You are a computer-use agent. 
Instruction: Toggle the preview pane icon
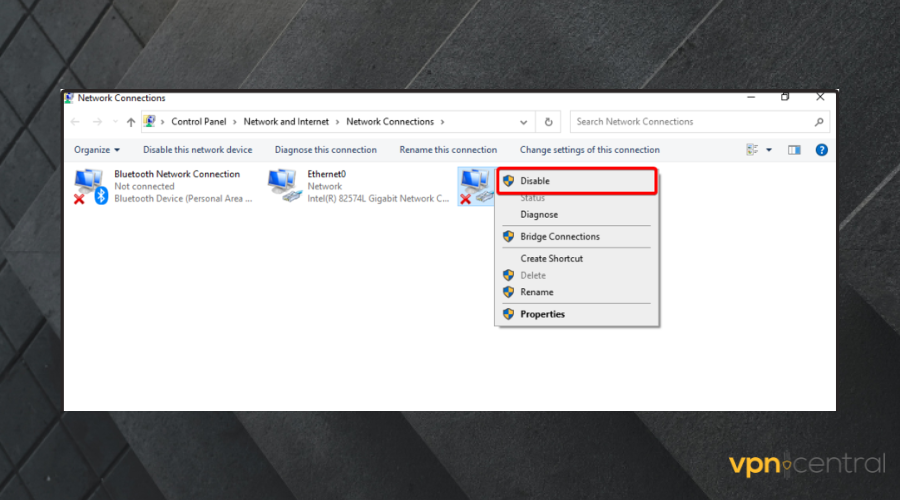click(794, 150)
